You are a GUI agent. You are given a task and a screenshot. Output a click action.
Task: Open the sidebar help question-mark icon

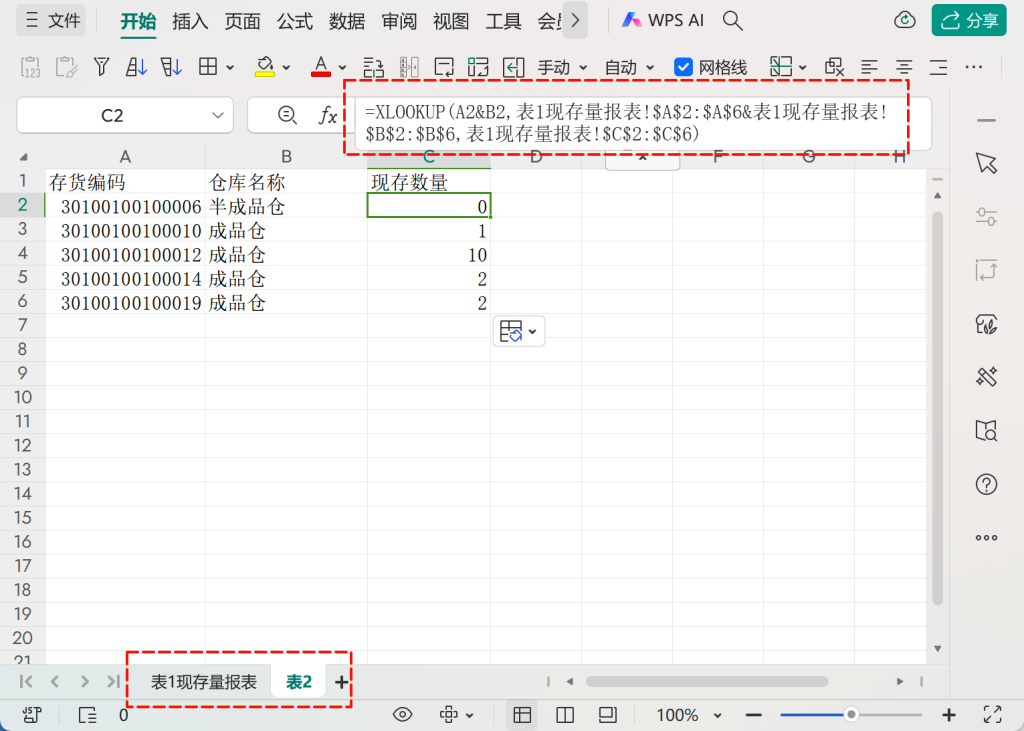(986, 484)
